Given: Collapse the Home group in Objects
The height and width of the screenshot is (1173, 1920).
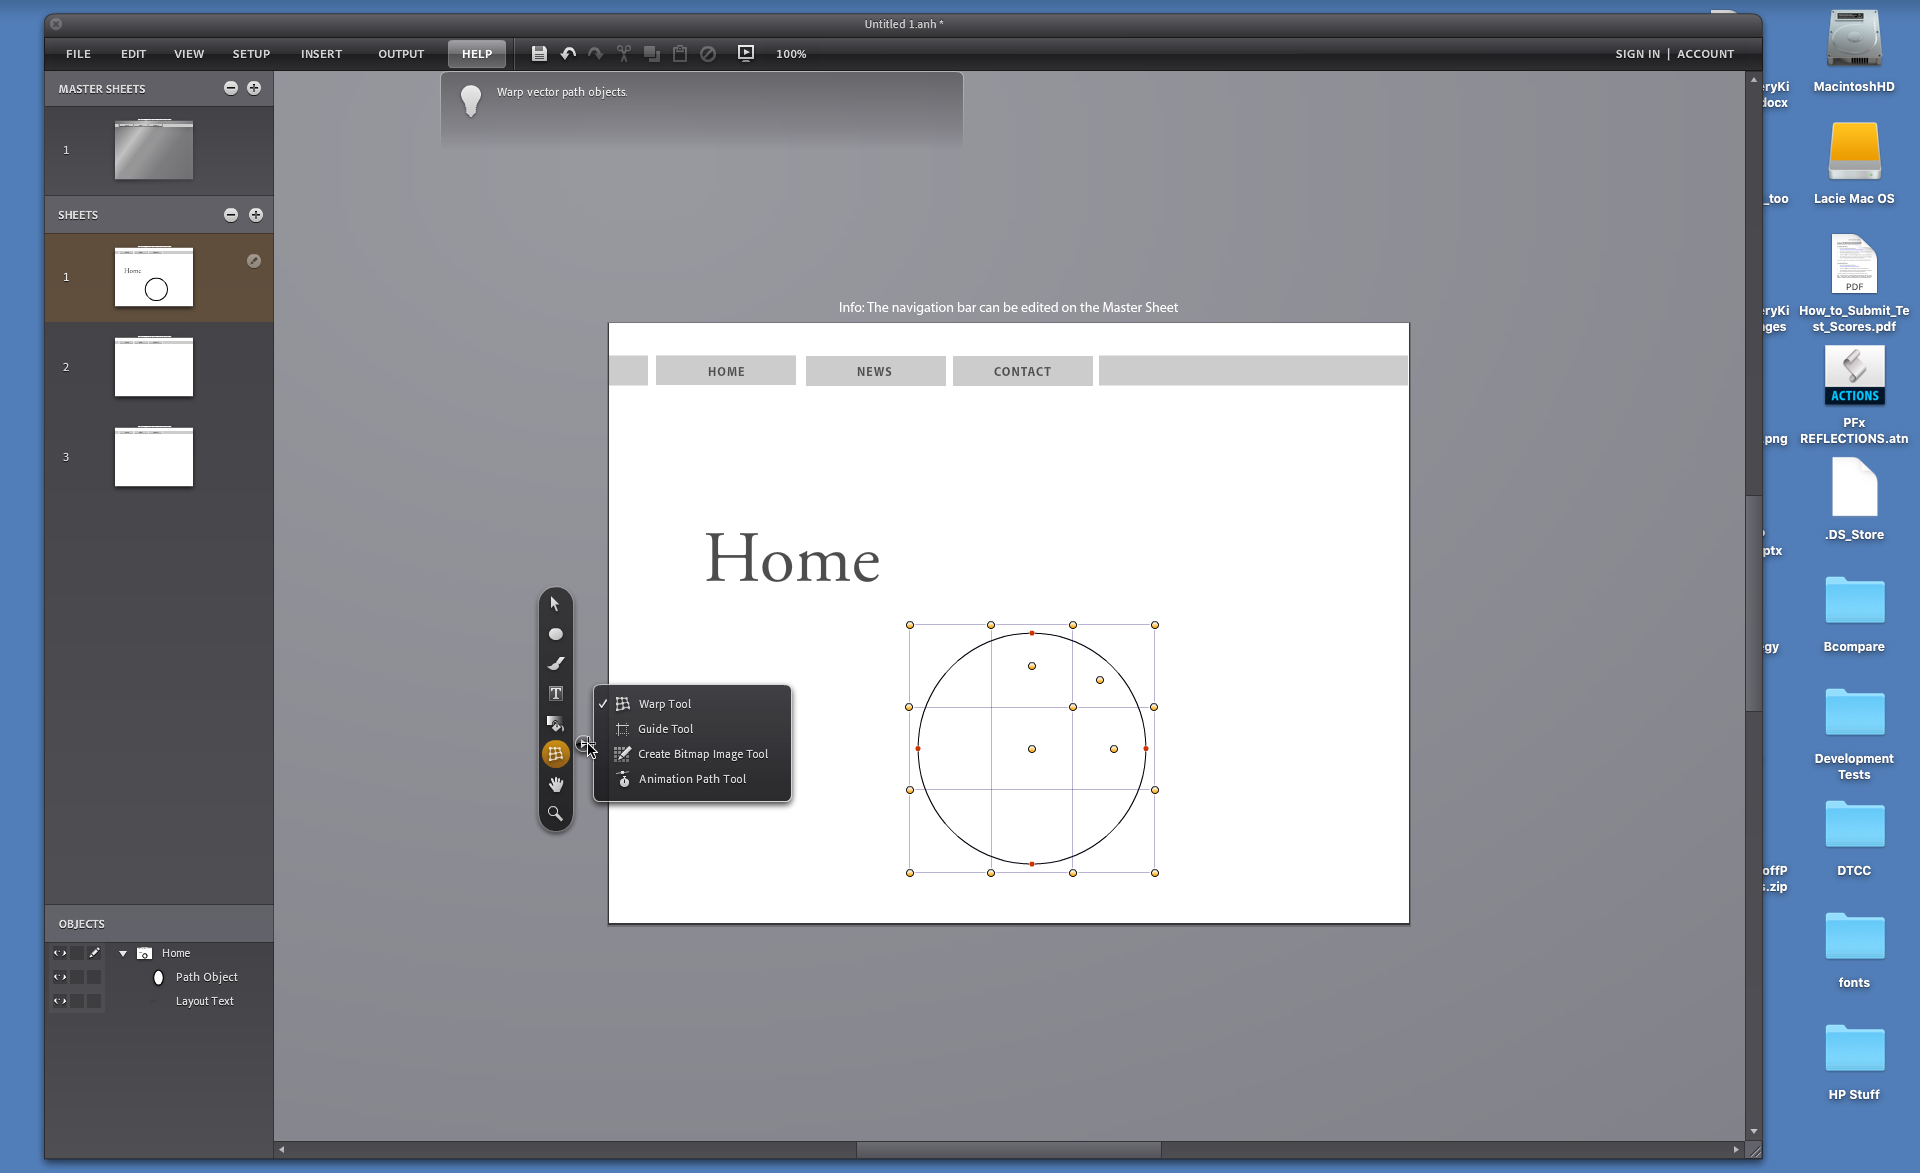Looking at the screenshot, I should (123, 954).
